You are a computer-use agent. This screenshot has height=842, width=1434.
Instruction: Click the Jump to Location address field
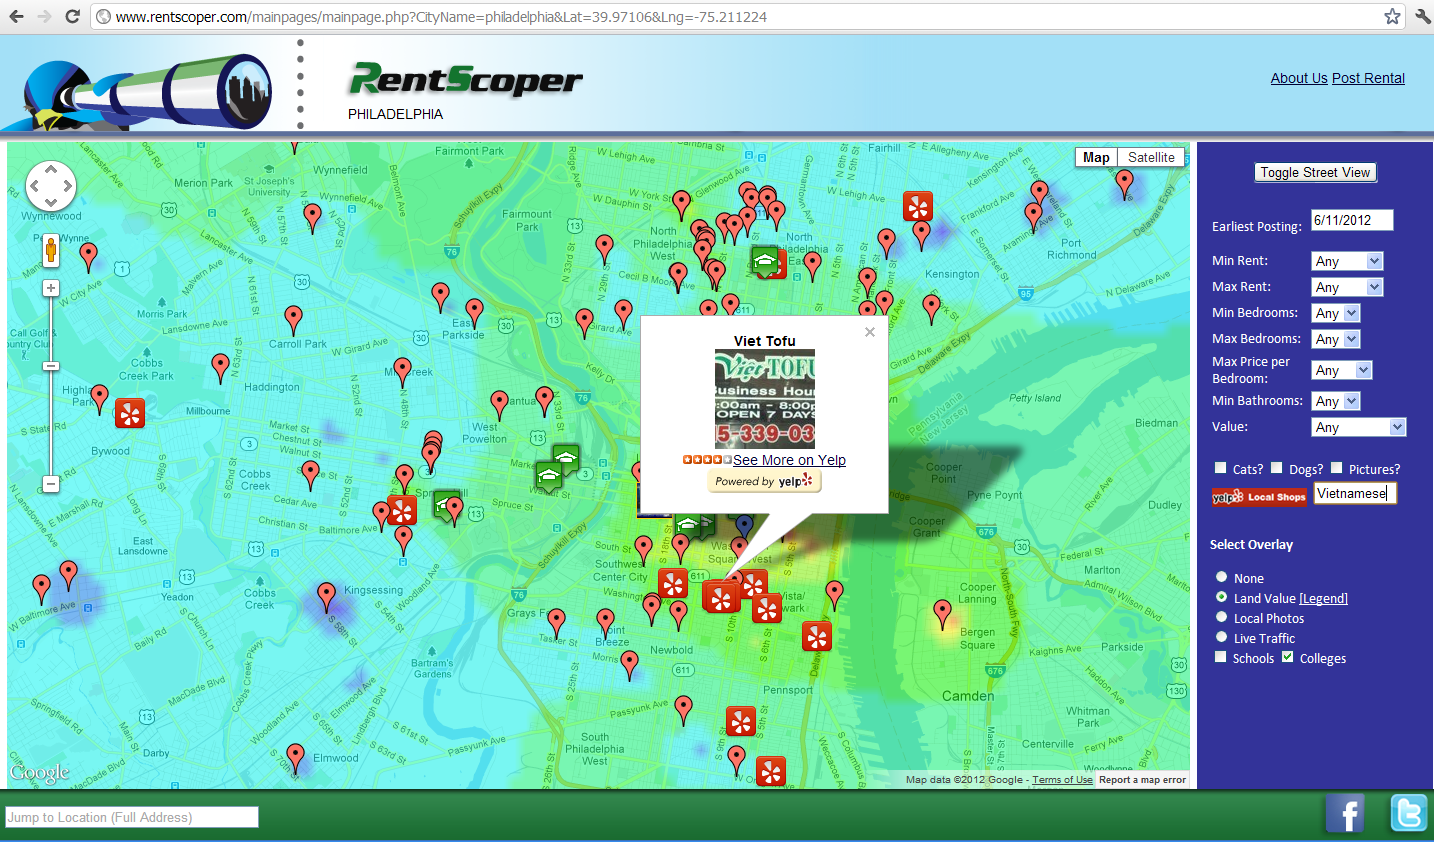click(132, 817)
